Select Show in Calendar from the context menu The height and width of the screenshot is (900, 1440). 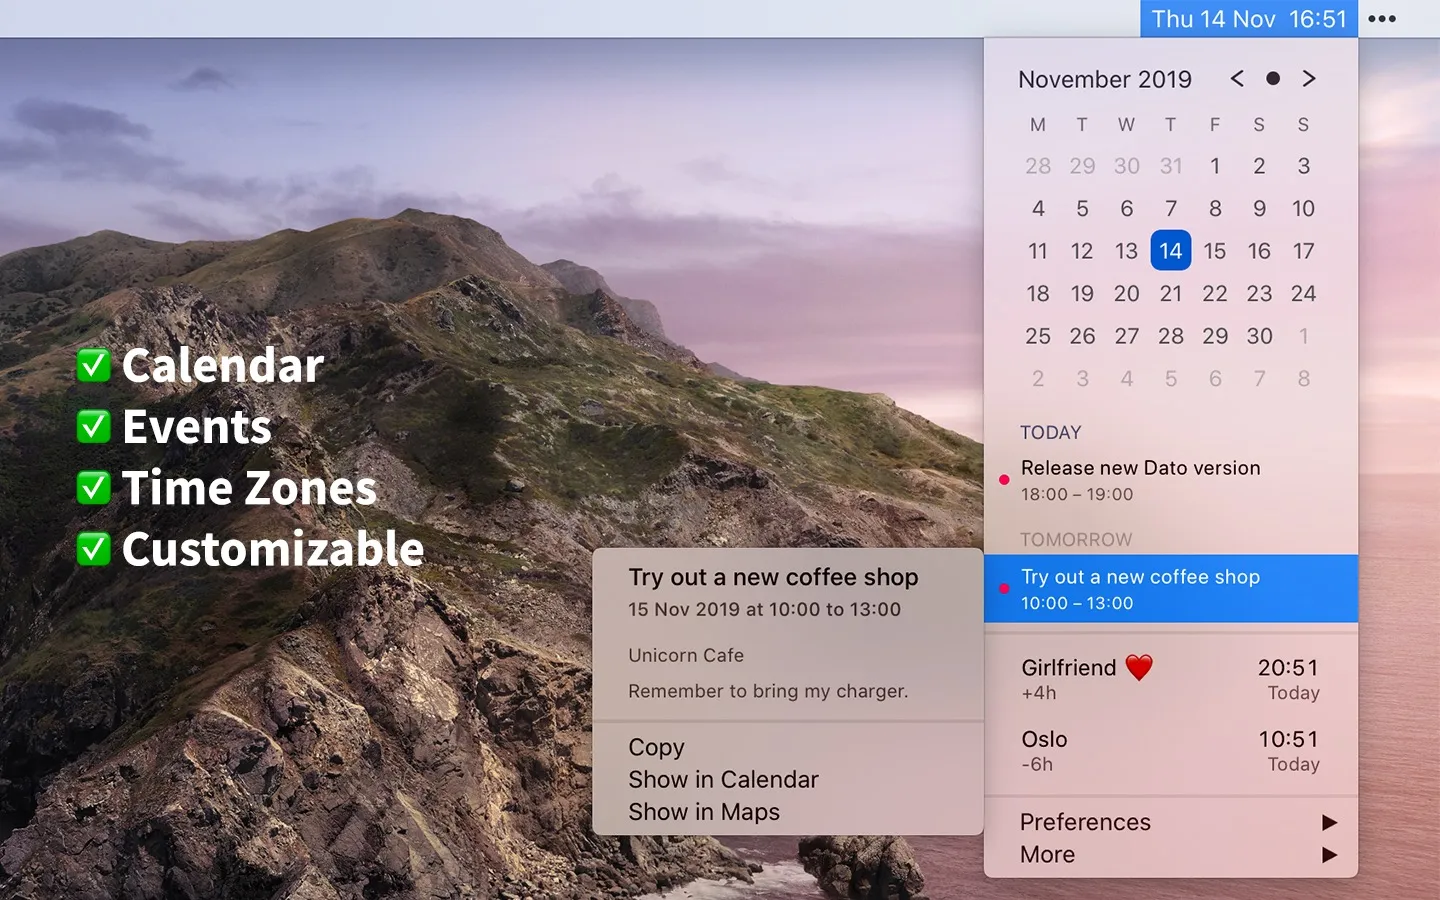[723, 779]
